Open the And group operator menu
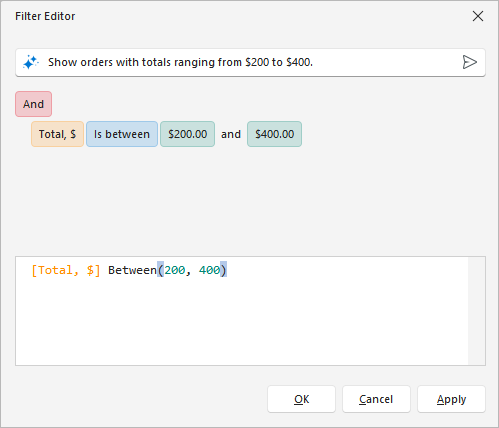This screenshot has height=428, width=499. (33, 104)
